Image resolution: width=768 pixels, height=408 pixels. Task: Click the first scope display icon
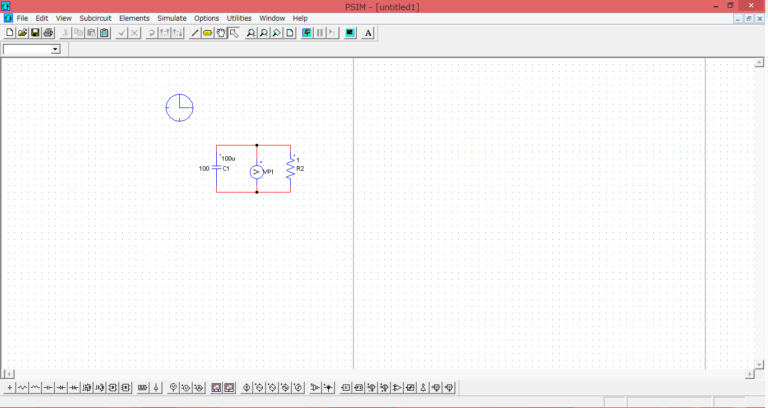click(x=216, y=387)
